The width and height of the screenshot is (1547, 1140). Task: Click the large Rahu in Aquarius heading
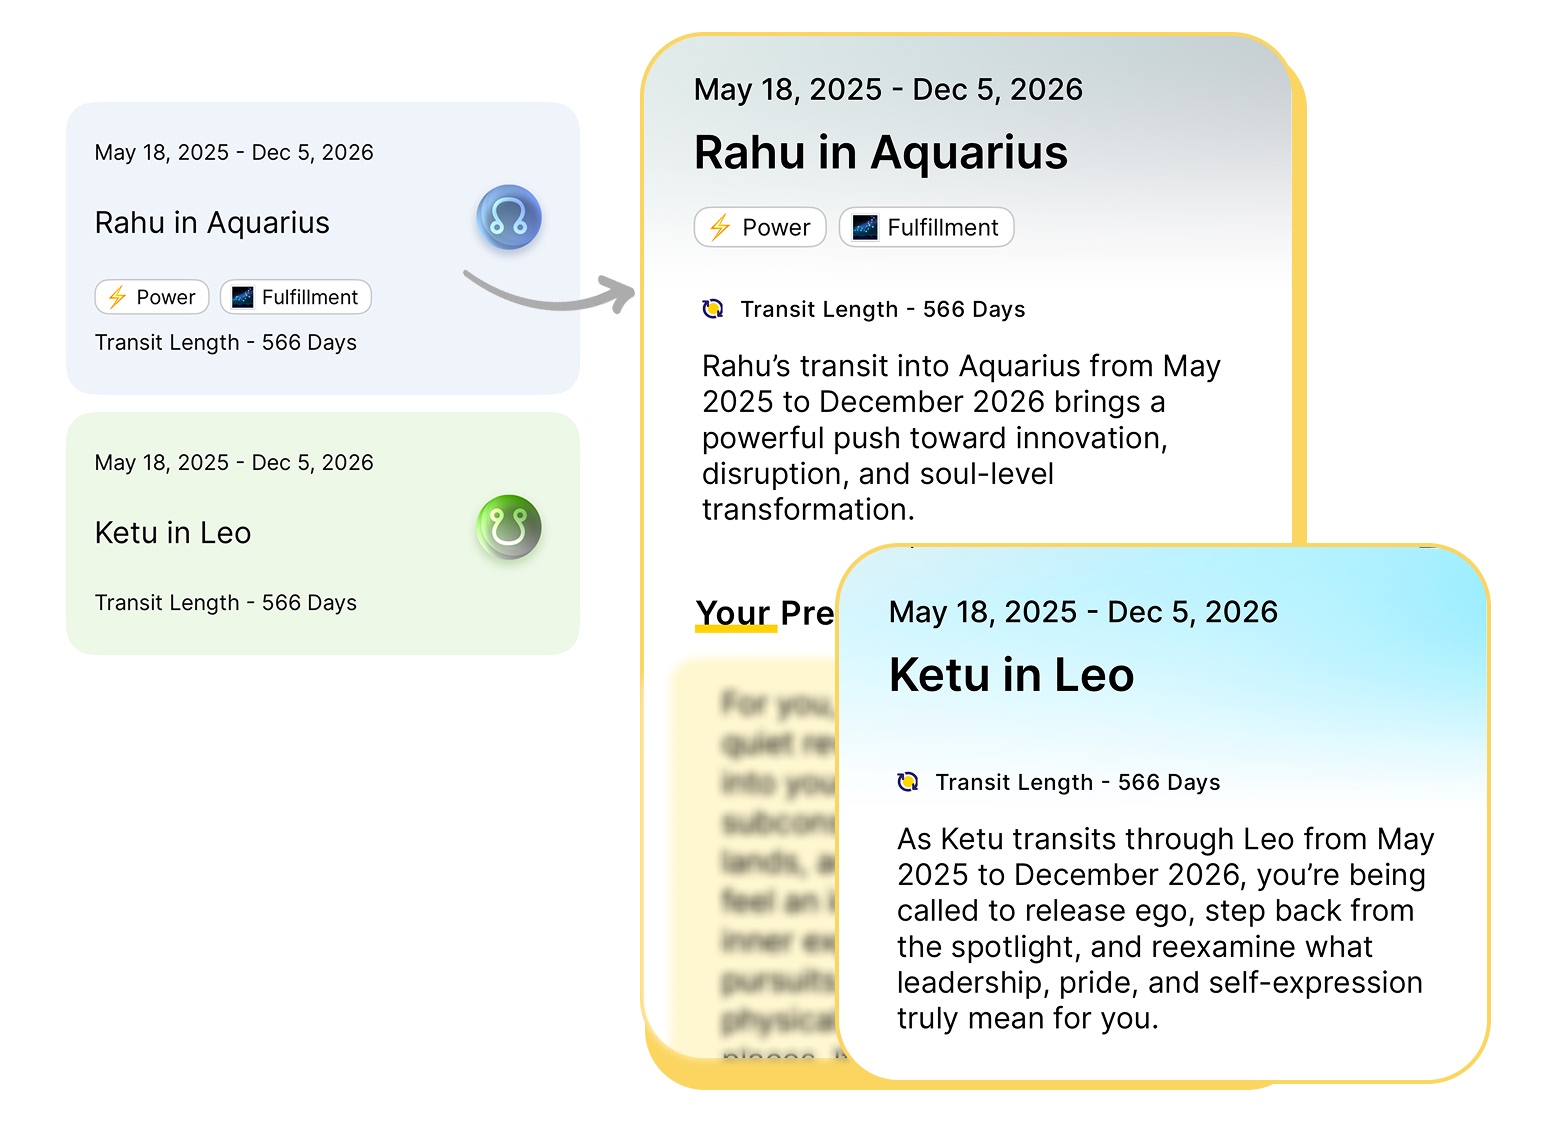coord(881,153)
